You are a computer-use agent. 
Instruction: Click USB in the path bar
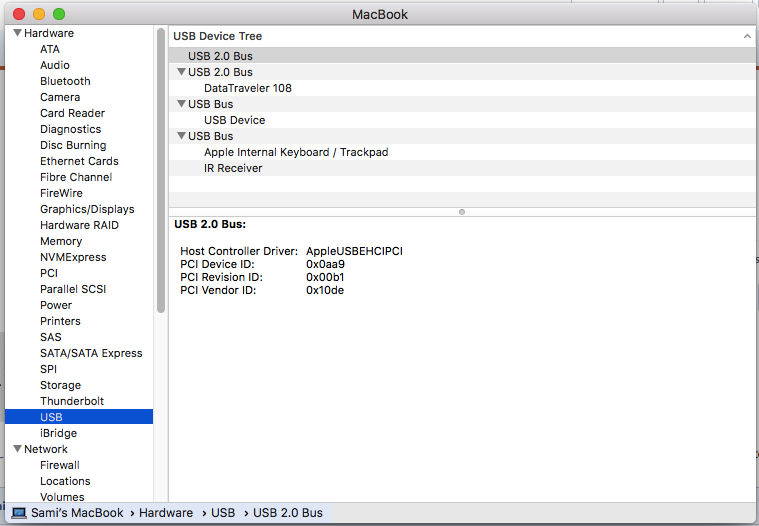(223, 513)
